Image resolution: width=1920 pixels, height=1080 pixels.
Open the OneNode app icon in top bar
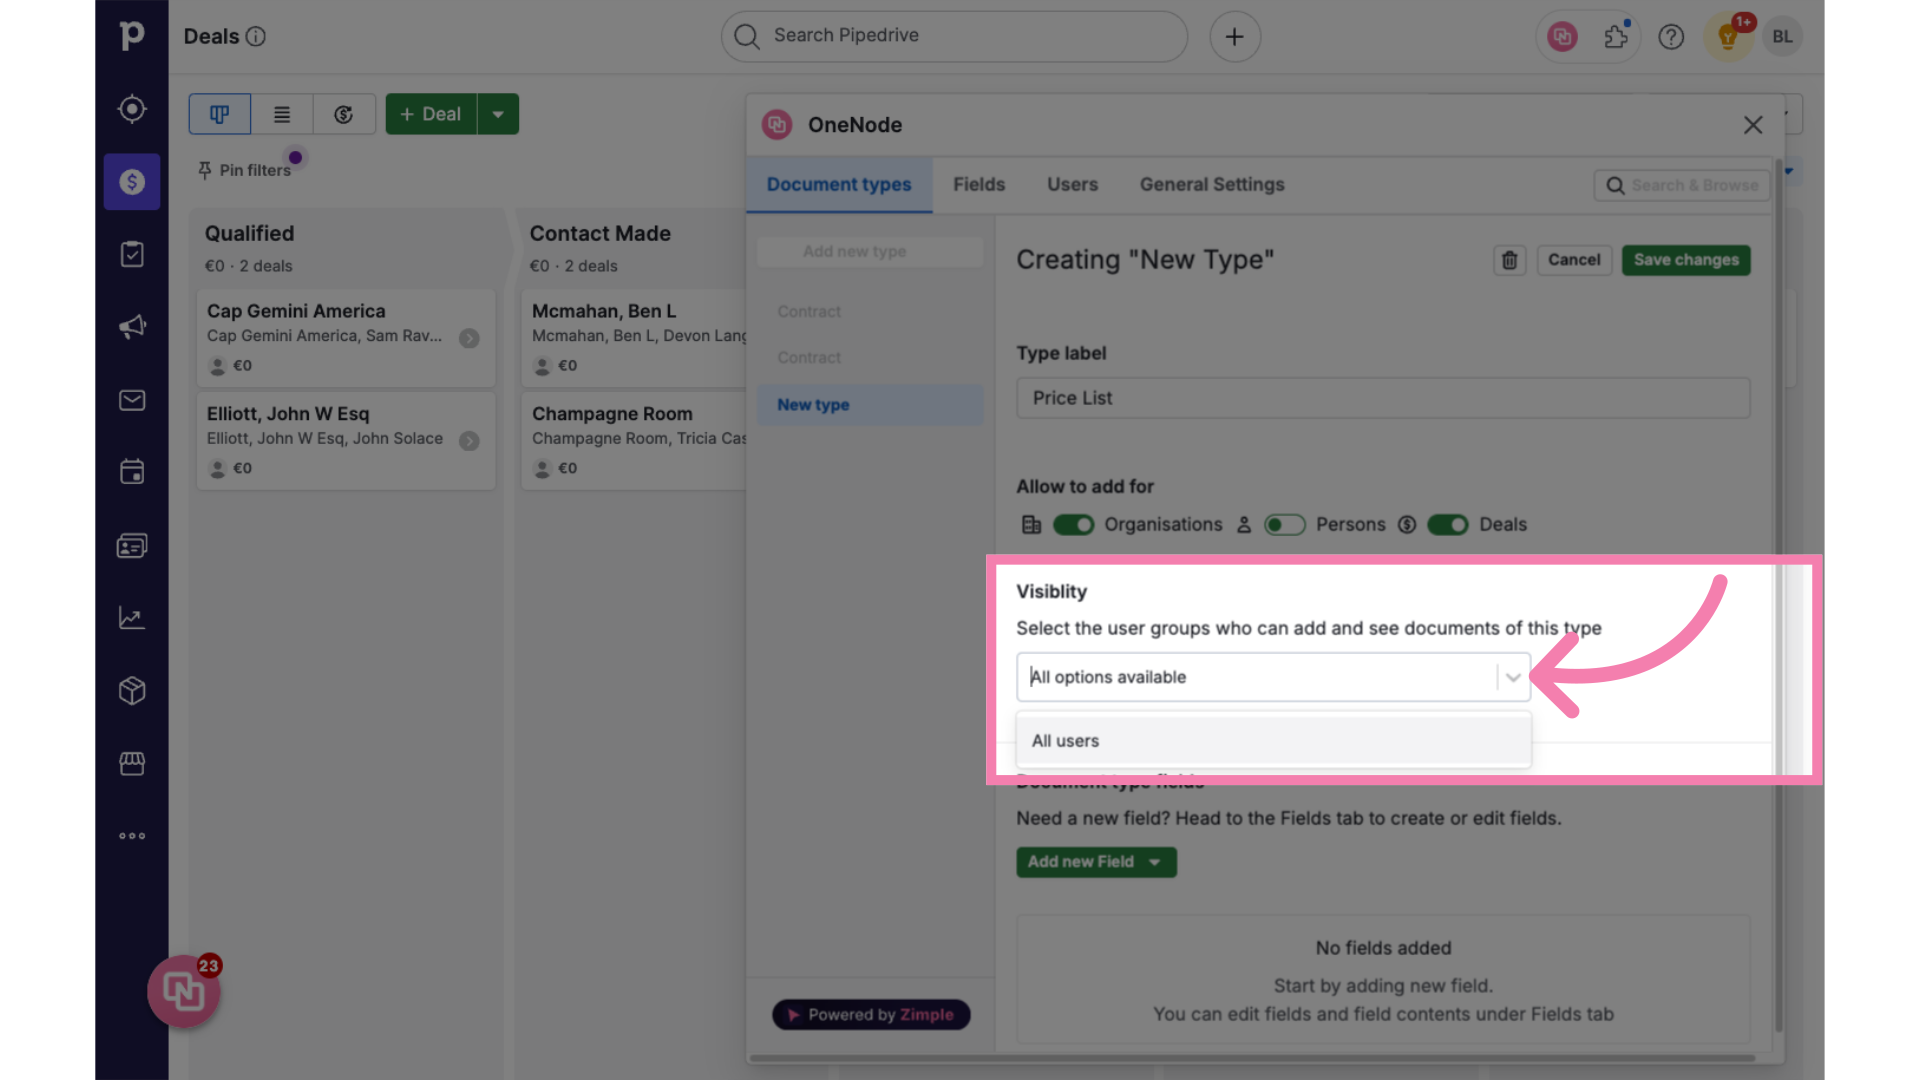click(x=1562, y=37)
